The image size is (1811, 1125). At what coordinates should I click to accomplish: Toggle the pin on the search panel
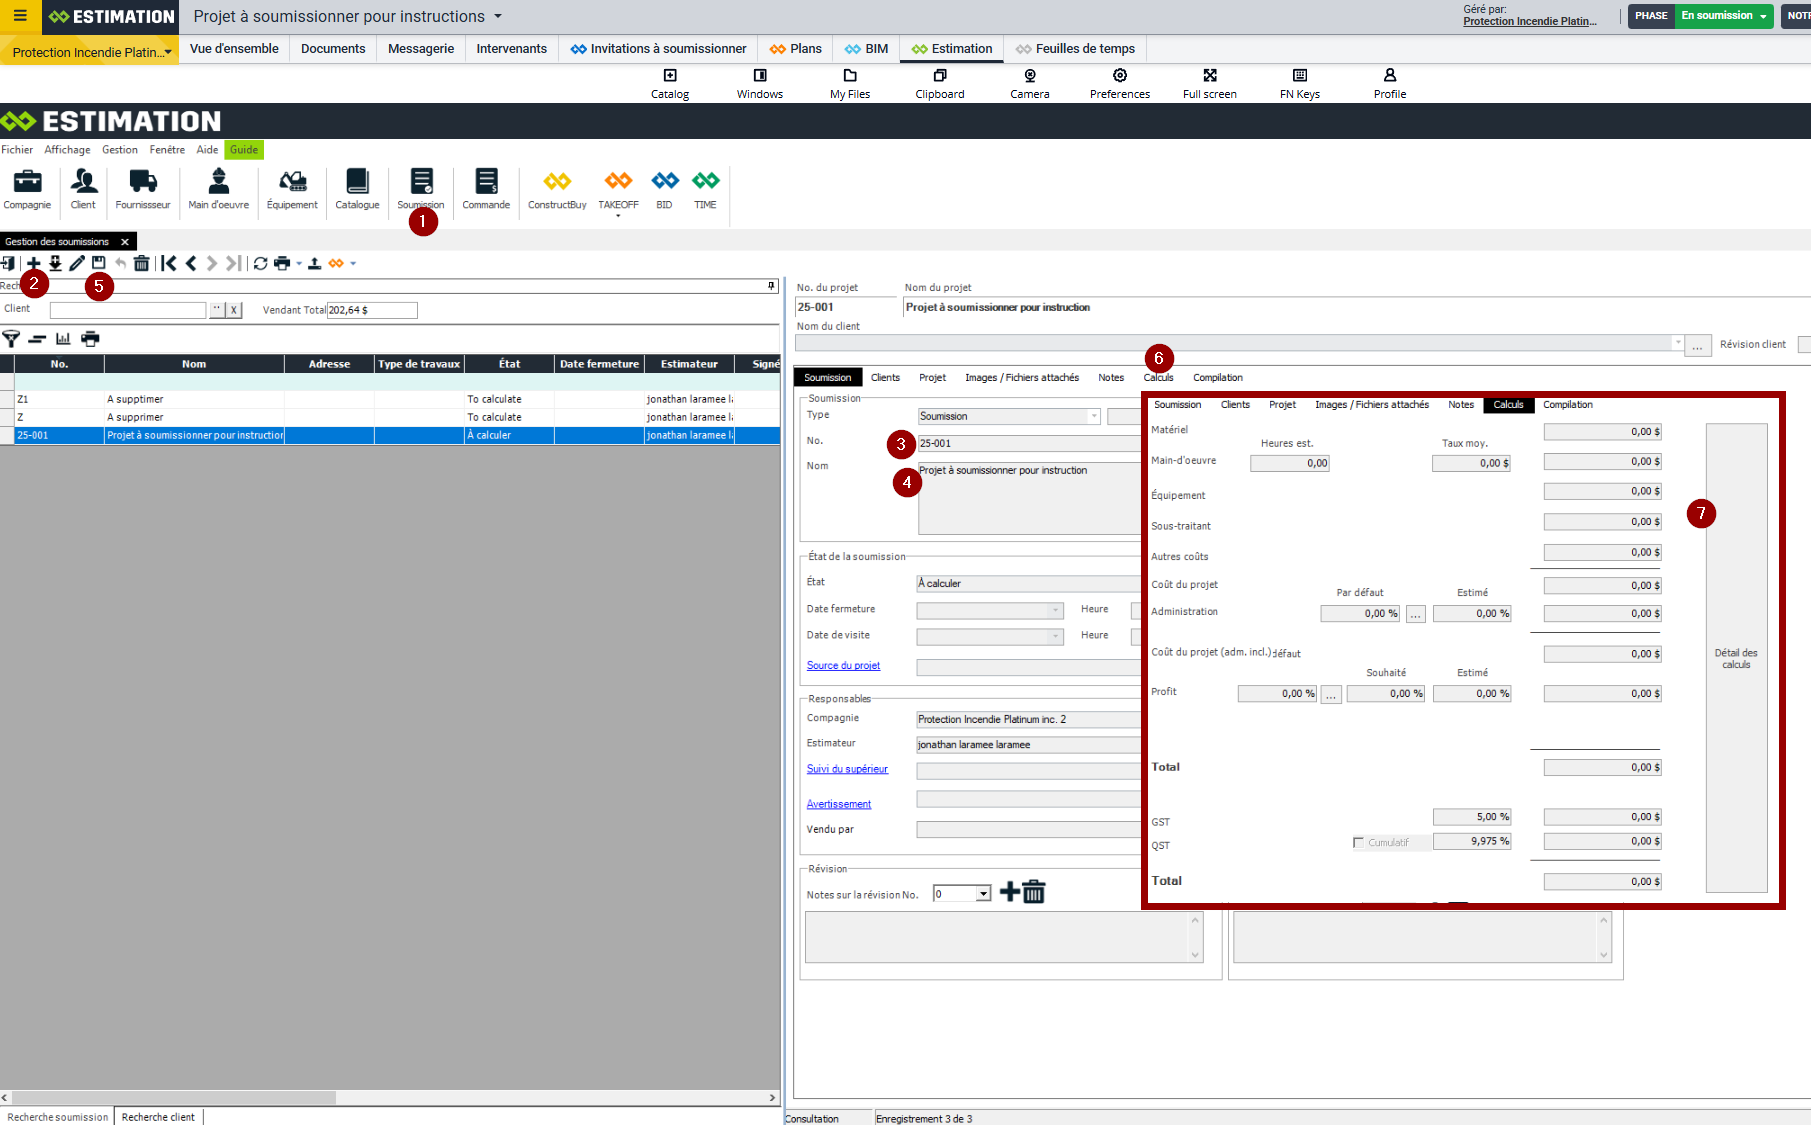point(771,286)
